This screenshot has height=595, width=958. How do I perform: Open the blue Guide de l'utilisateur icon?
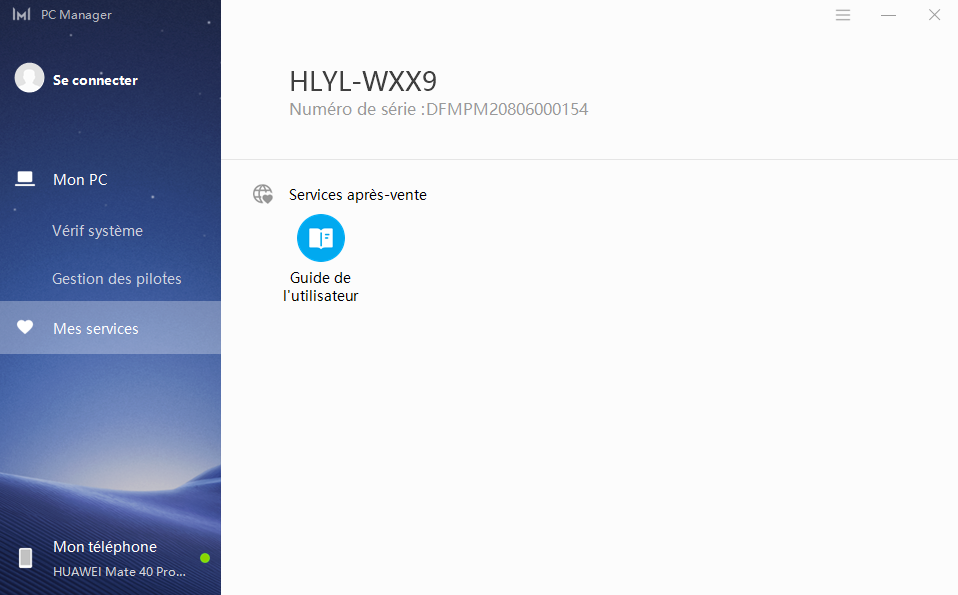pyautogui.click(x=321, y=238)
